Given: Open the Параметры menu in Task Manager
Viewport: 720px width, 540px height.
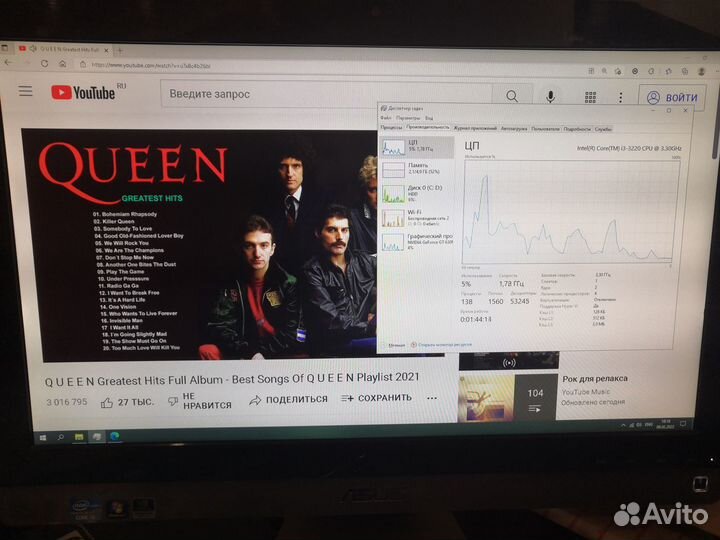Looking at the screenshot, I should [x=408, y=118].
